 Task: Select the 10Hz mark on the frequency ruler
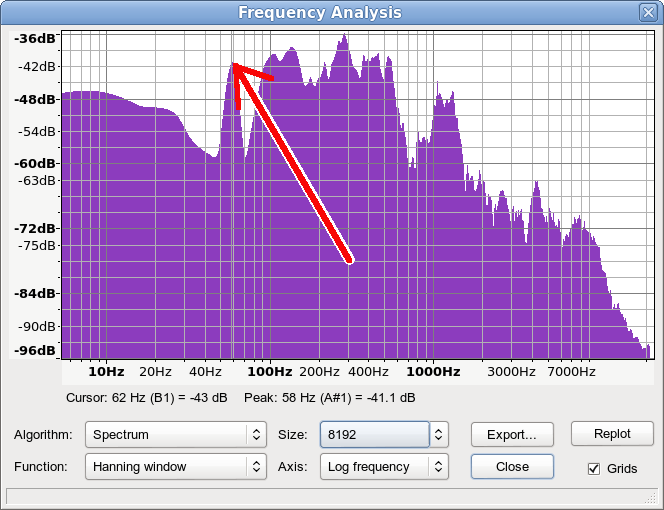coord(106,372)
